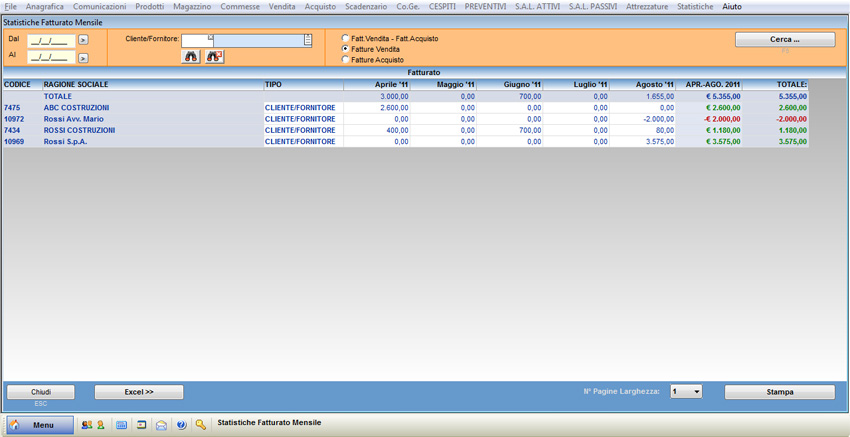Click the binoculars clear-search icon with red X
Image resolution: width=850 pixels, height=437 pixels.
pos(214,57)
